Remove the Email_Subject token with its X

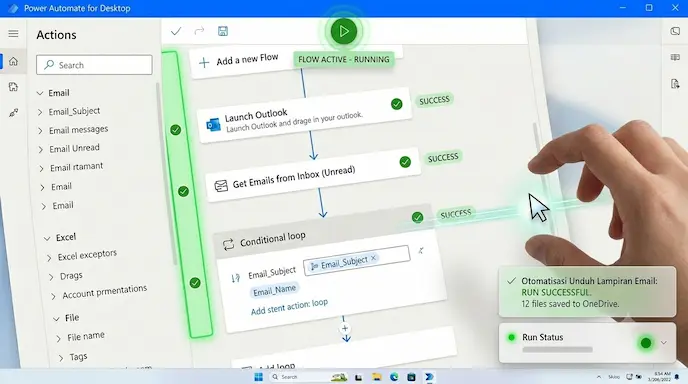tap(373, 258)
